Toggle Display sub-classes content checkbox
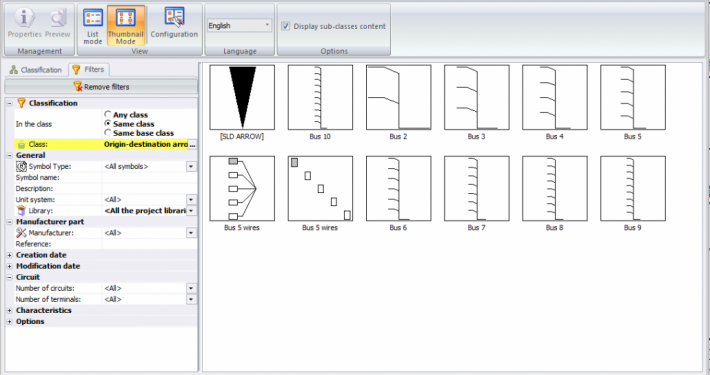Viewport: 710px width, 375px height. [286, 26]
